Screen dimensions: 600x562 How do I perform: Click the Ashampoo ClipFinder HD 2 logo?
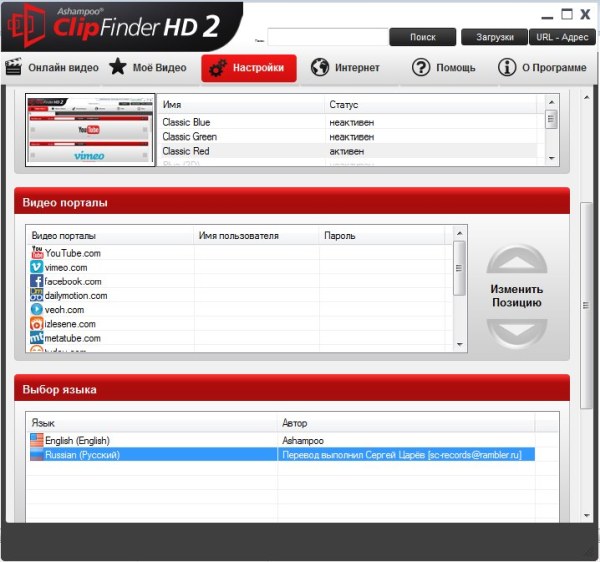[x=115, y=26]
